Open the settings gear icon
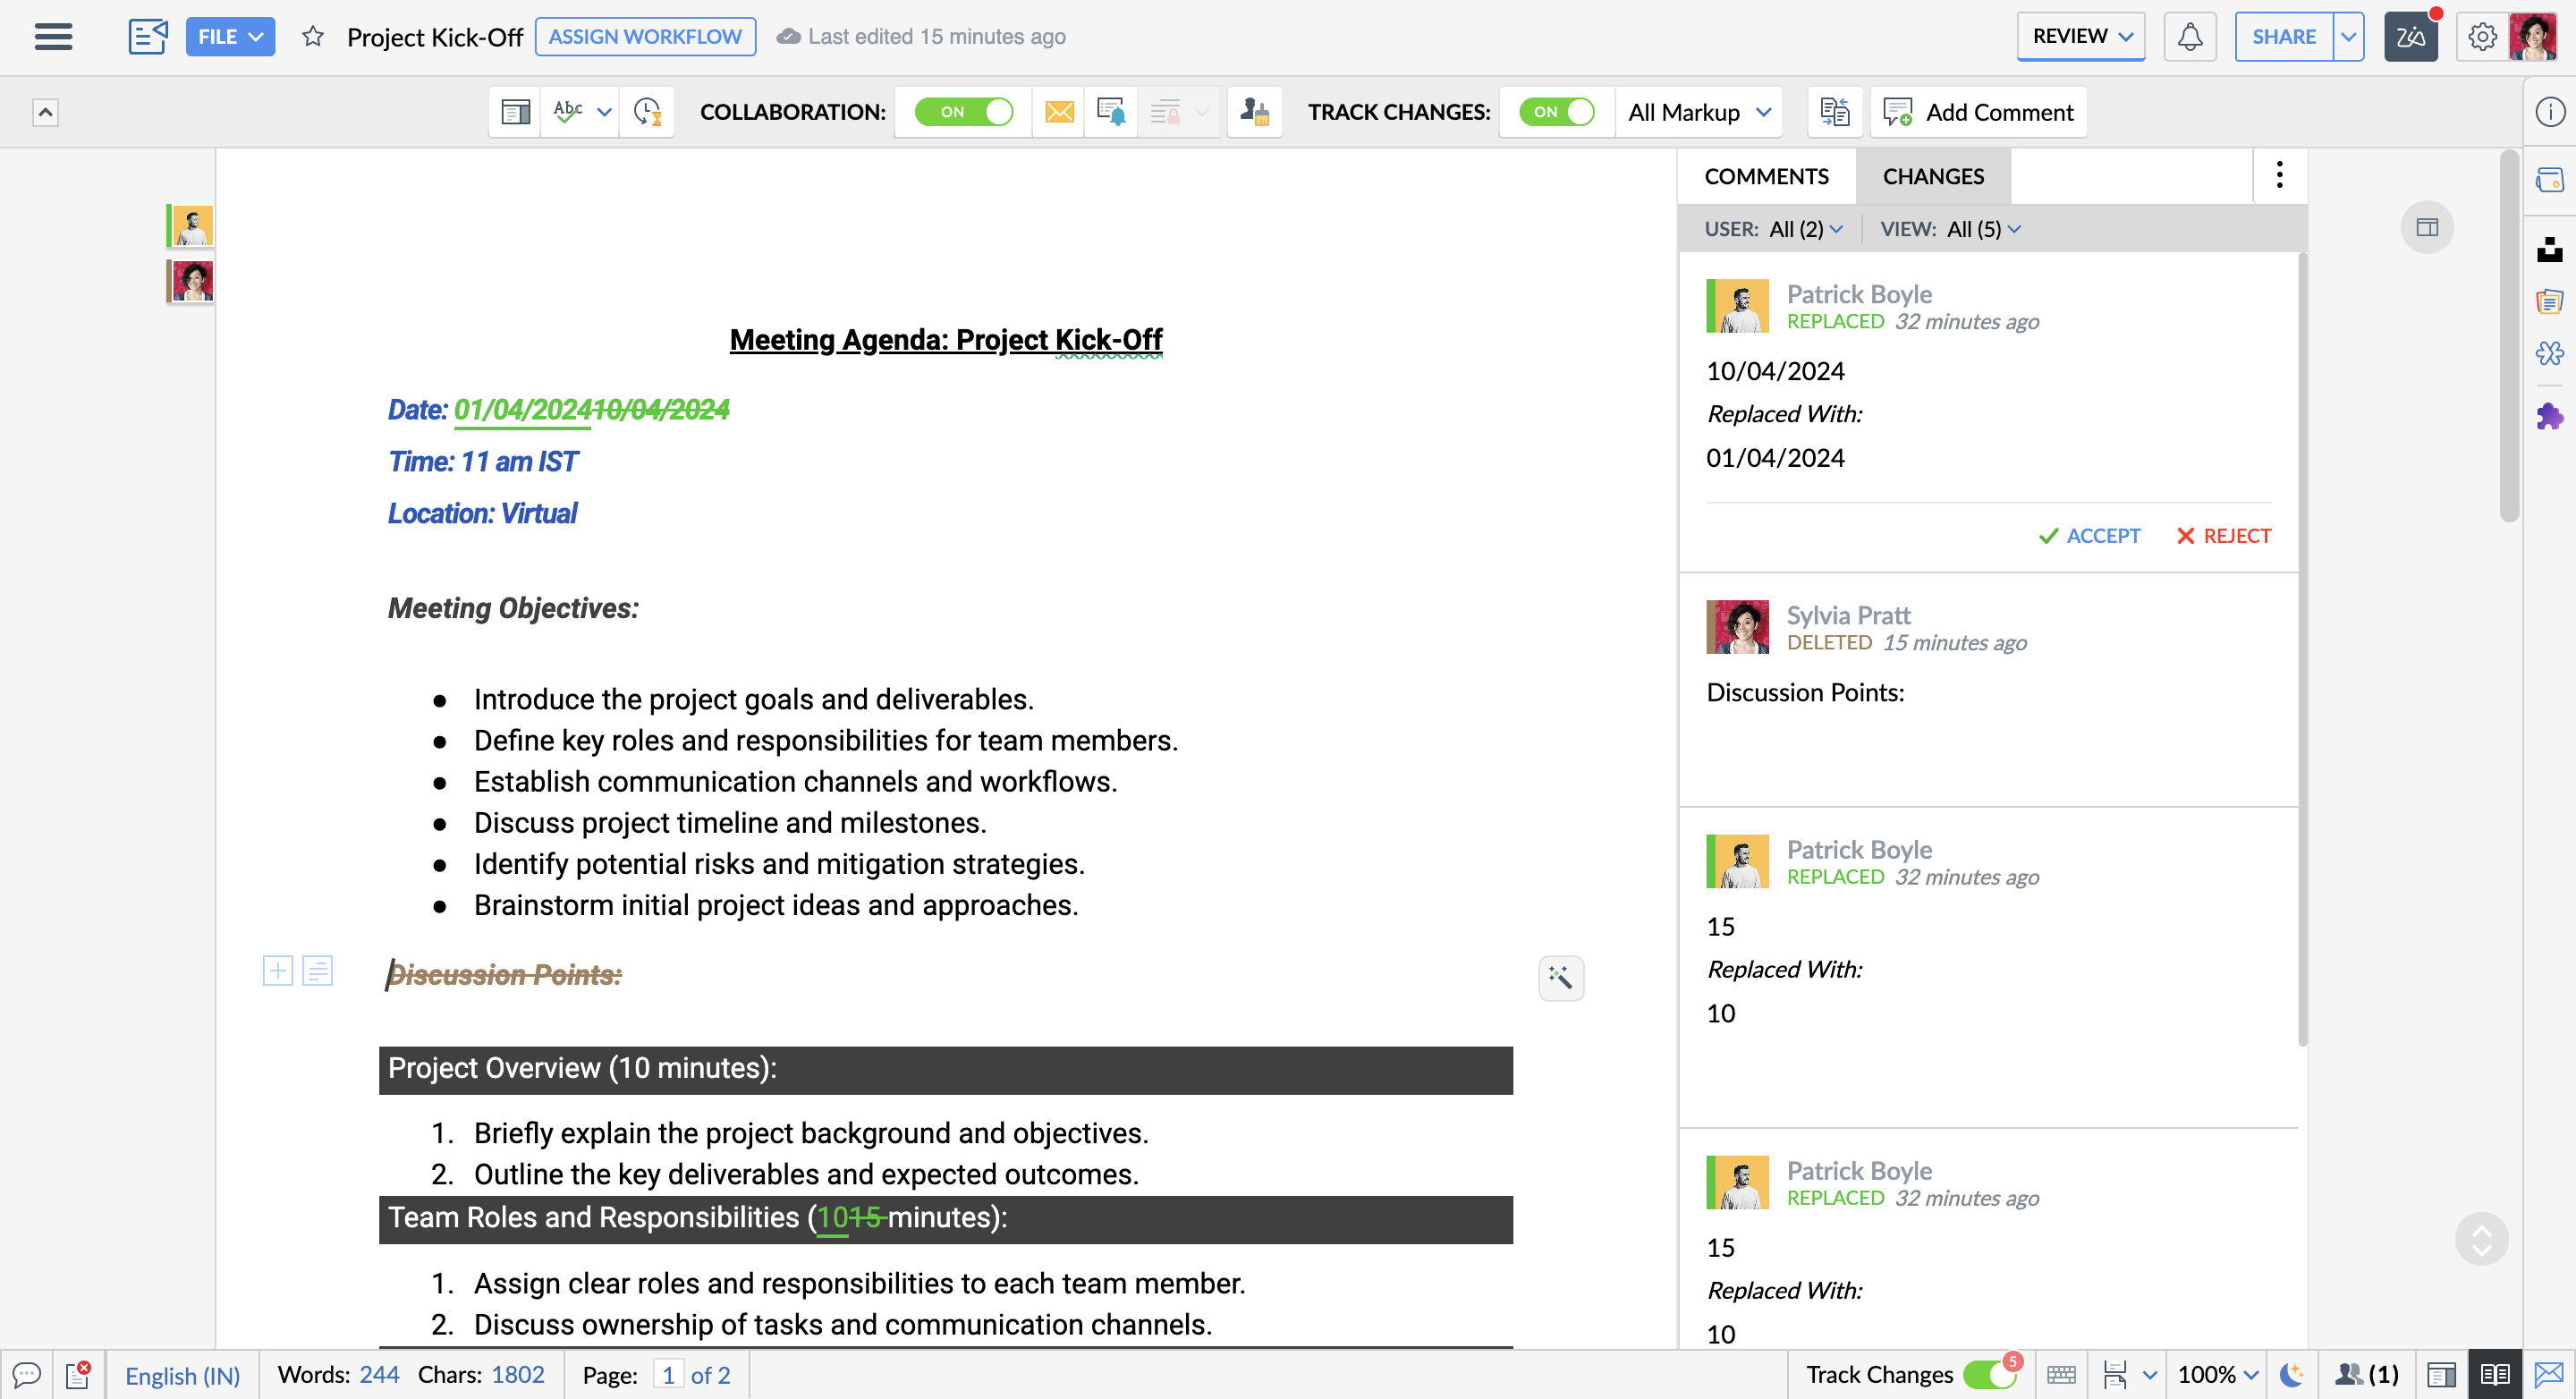Screen dimensions: 2576x1399 [x=2481, y=37]
